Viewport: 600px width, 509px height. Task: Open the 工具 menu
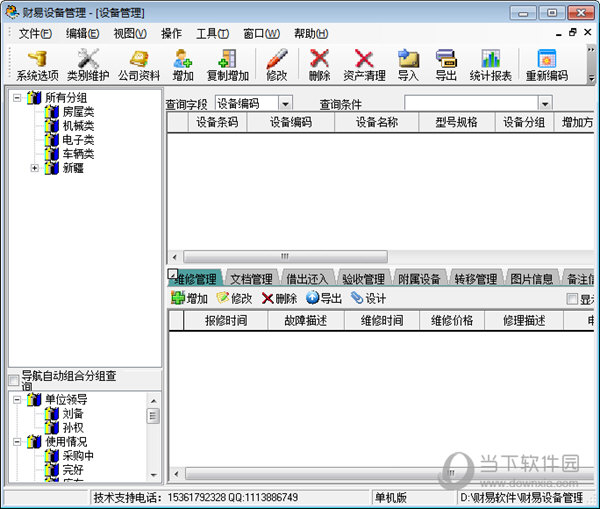(x=212, y=33)
